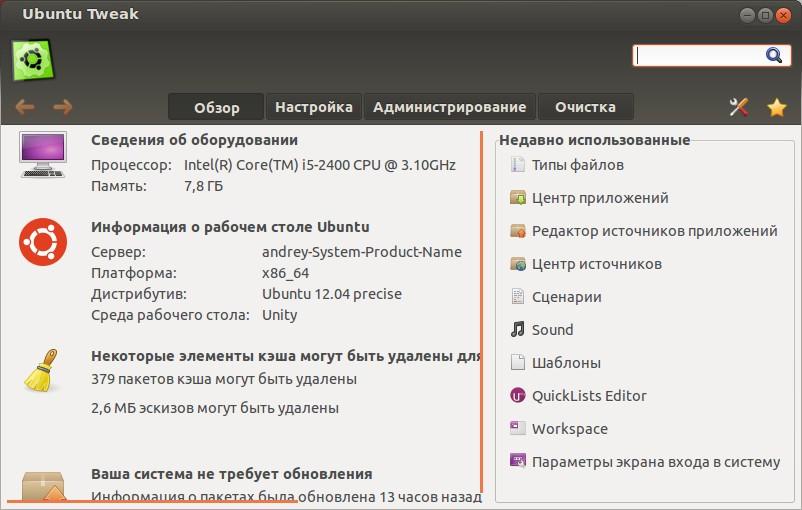Click the purple QuickLists Editor icon

[518, 395]
